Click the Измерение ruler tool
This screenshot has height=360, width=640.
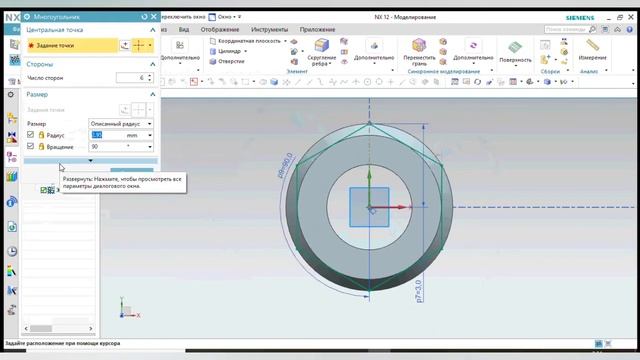592,45
